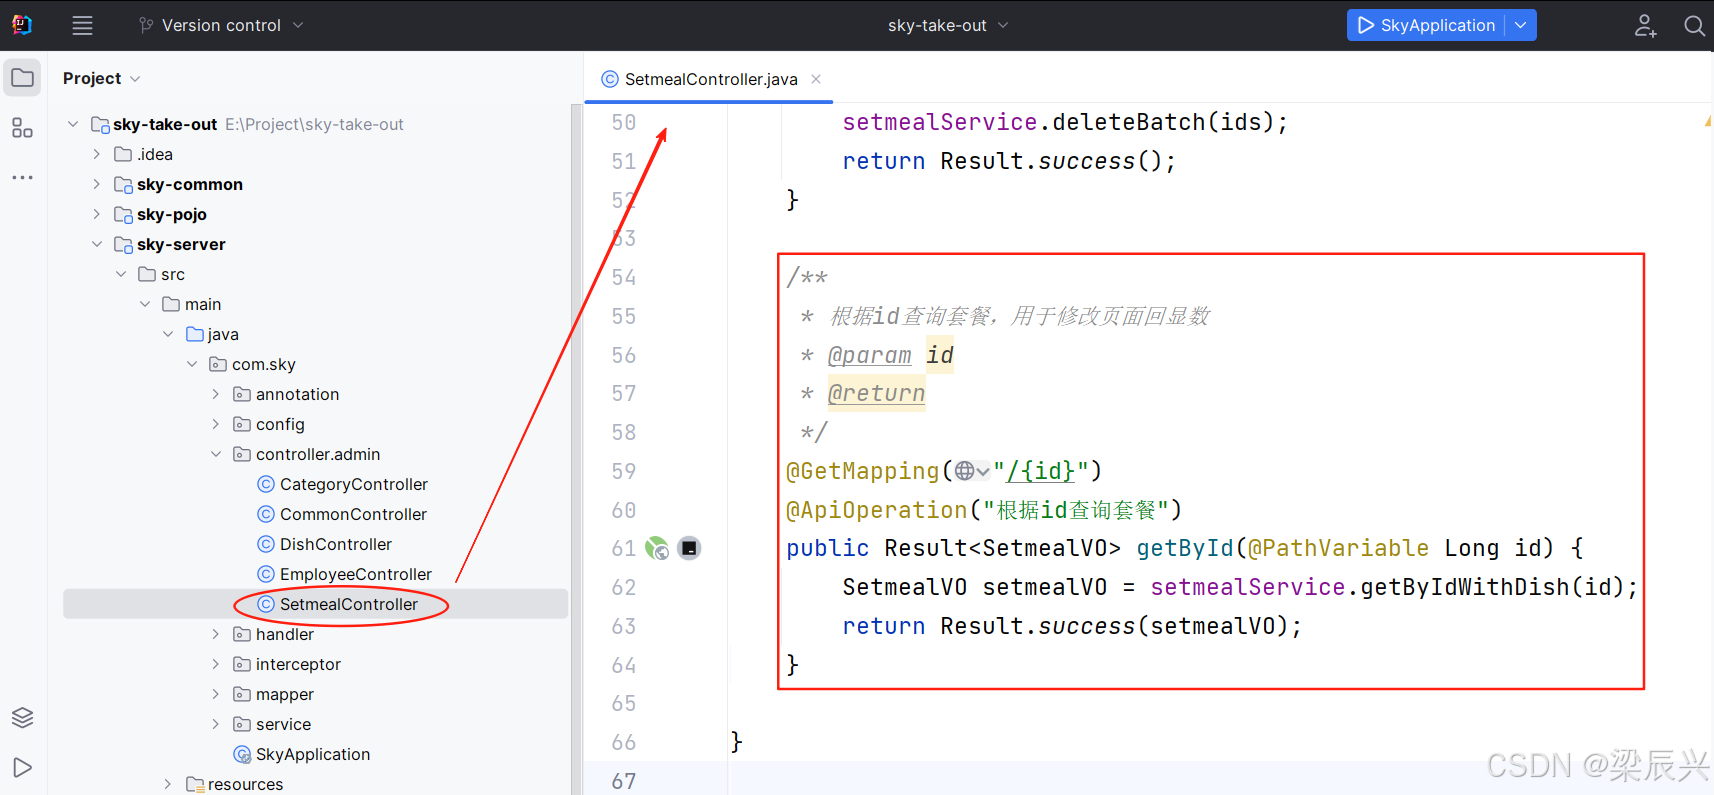Click the DishController class icon
Viewport: 1714px width, 795px height.
[x=266, y=544]
